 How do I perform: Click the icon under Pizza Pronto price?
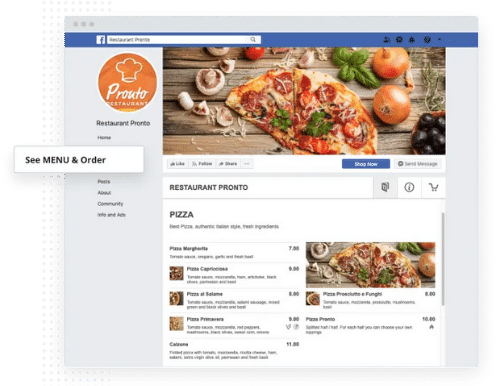point(432,327)
